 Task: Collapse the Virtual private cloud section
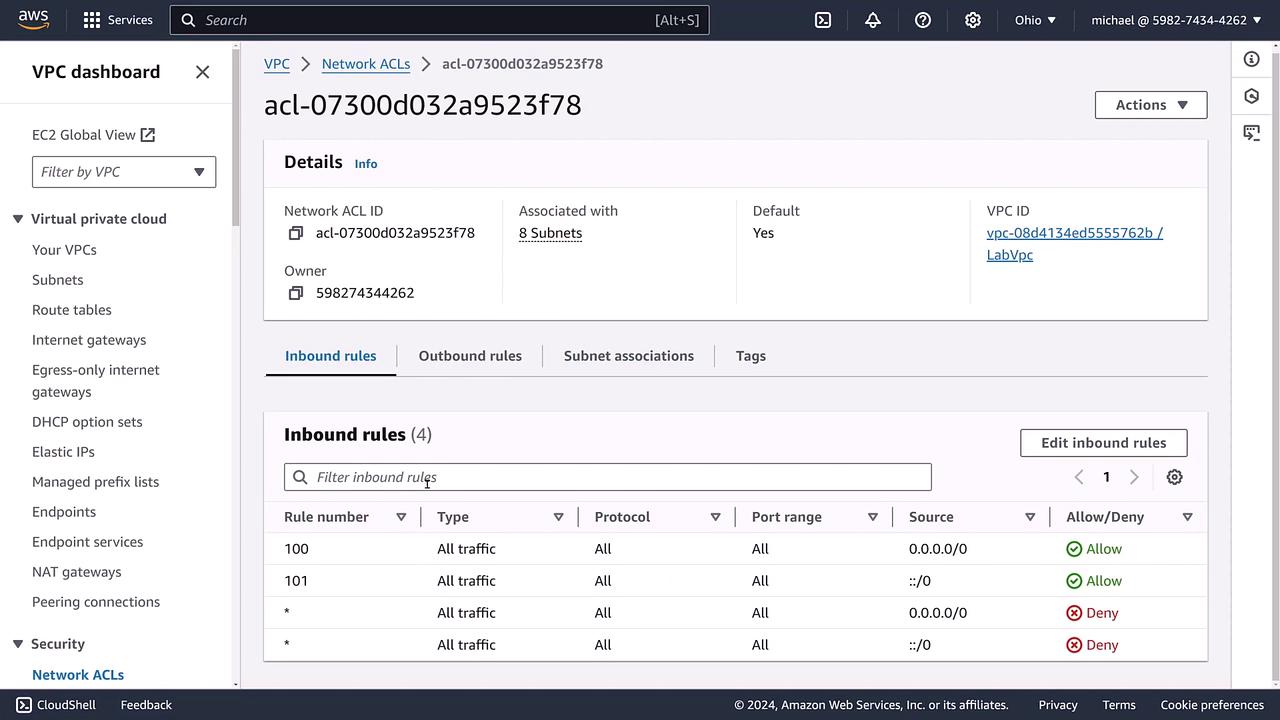pyautogui.click(x=18, y=219)
